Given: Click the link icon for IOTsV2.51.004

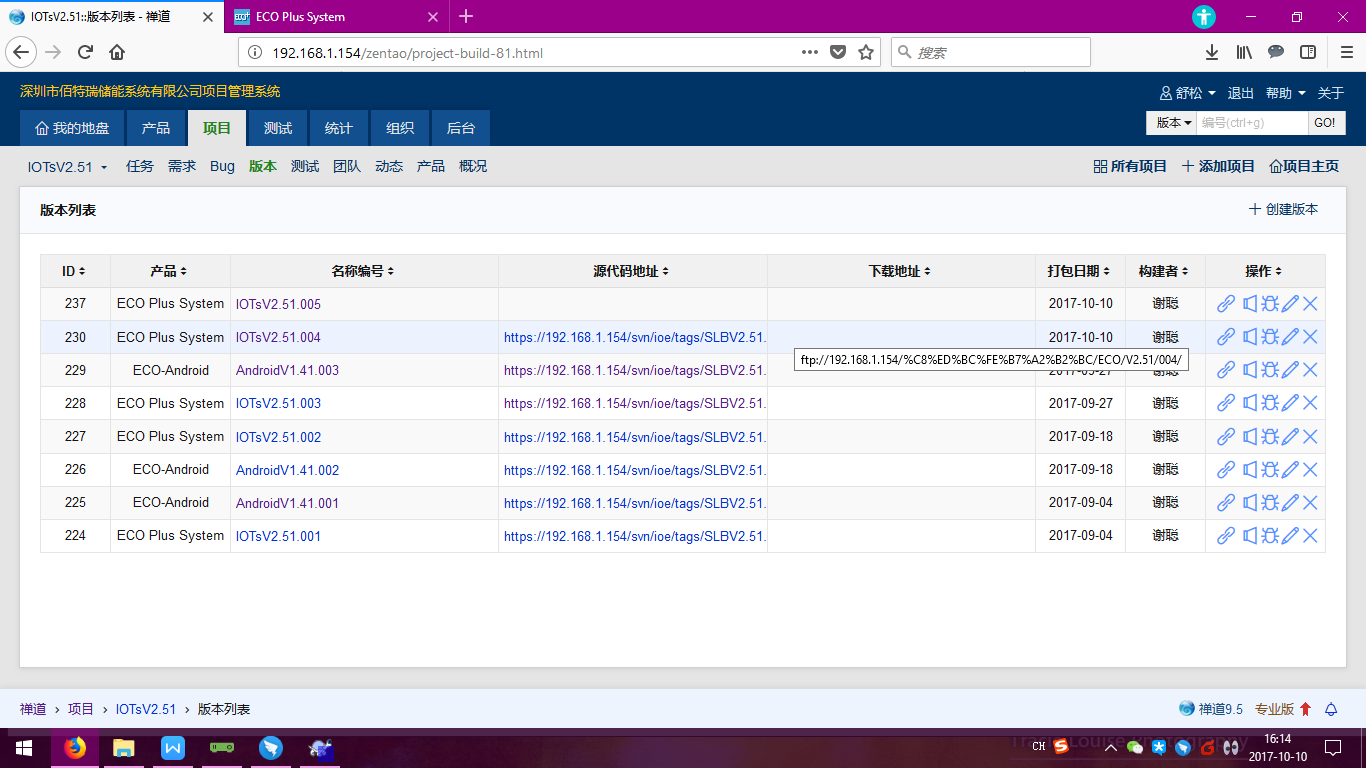Looking at the screenshot, I should coord(1226,337).
